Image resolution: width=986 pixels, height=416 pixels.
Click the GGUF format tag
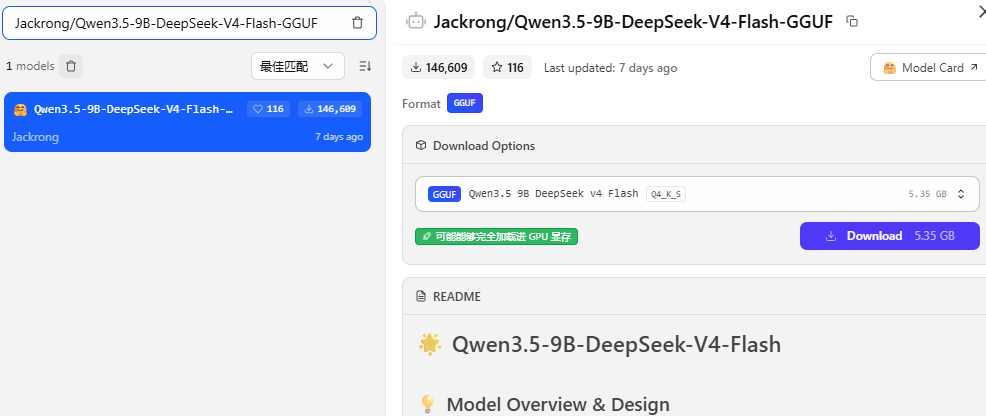(x=465, y=103)
